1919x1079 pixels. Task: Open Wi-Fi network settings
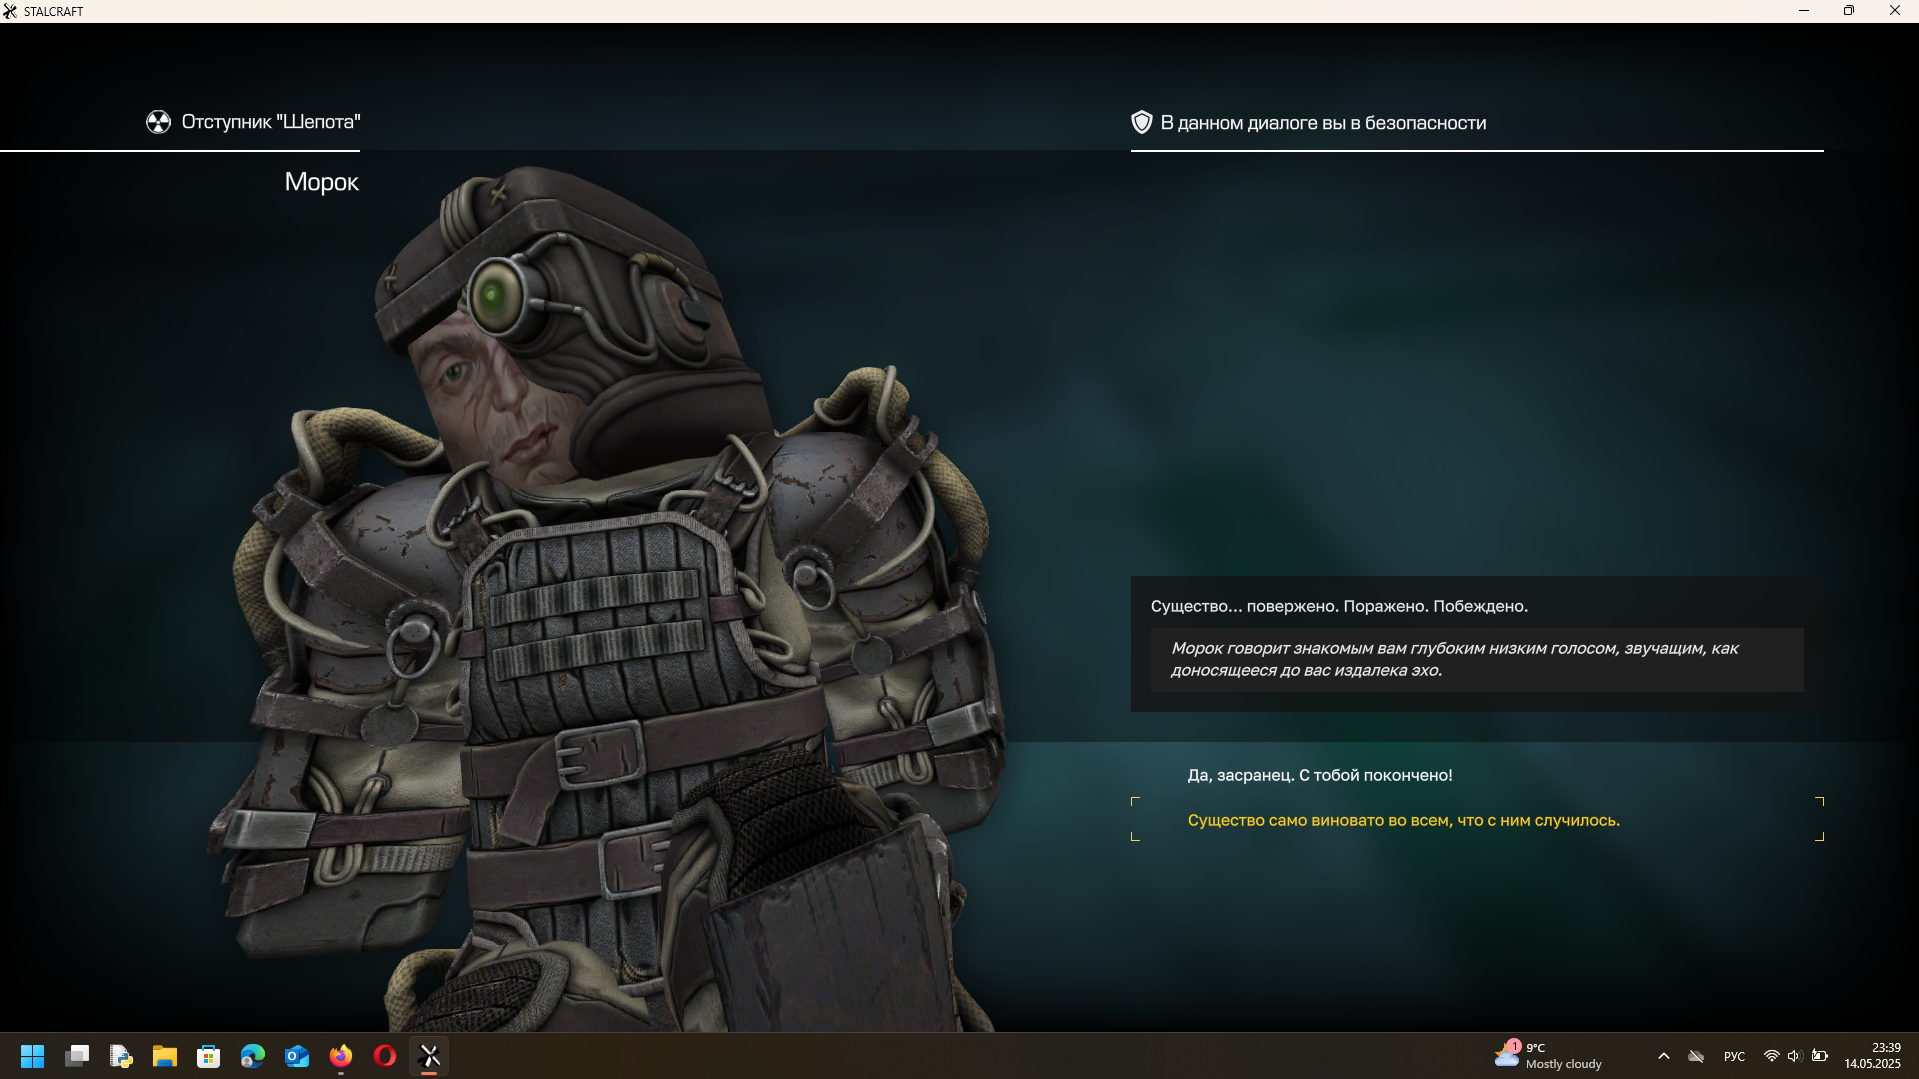[1772, 1056]
